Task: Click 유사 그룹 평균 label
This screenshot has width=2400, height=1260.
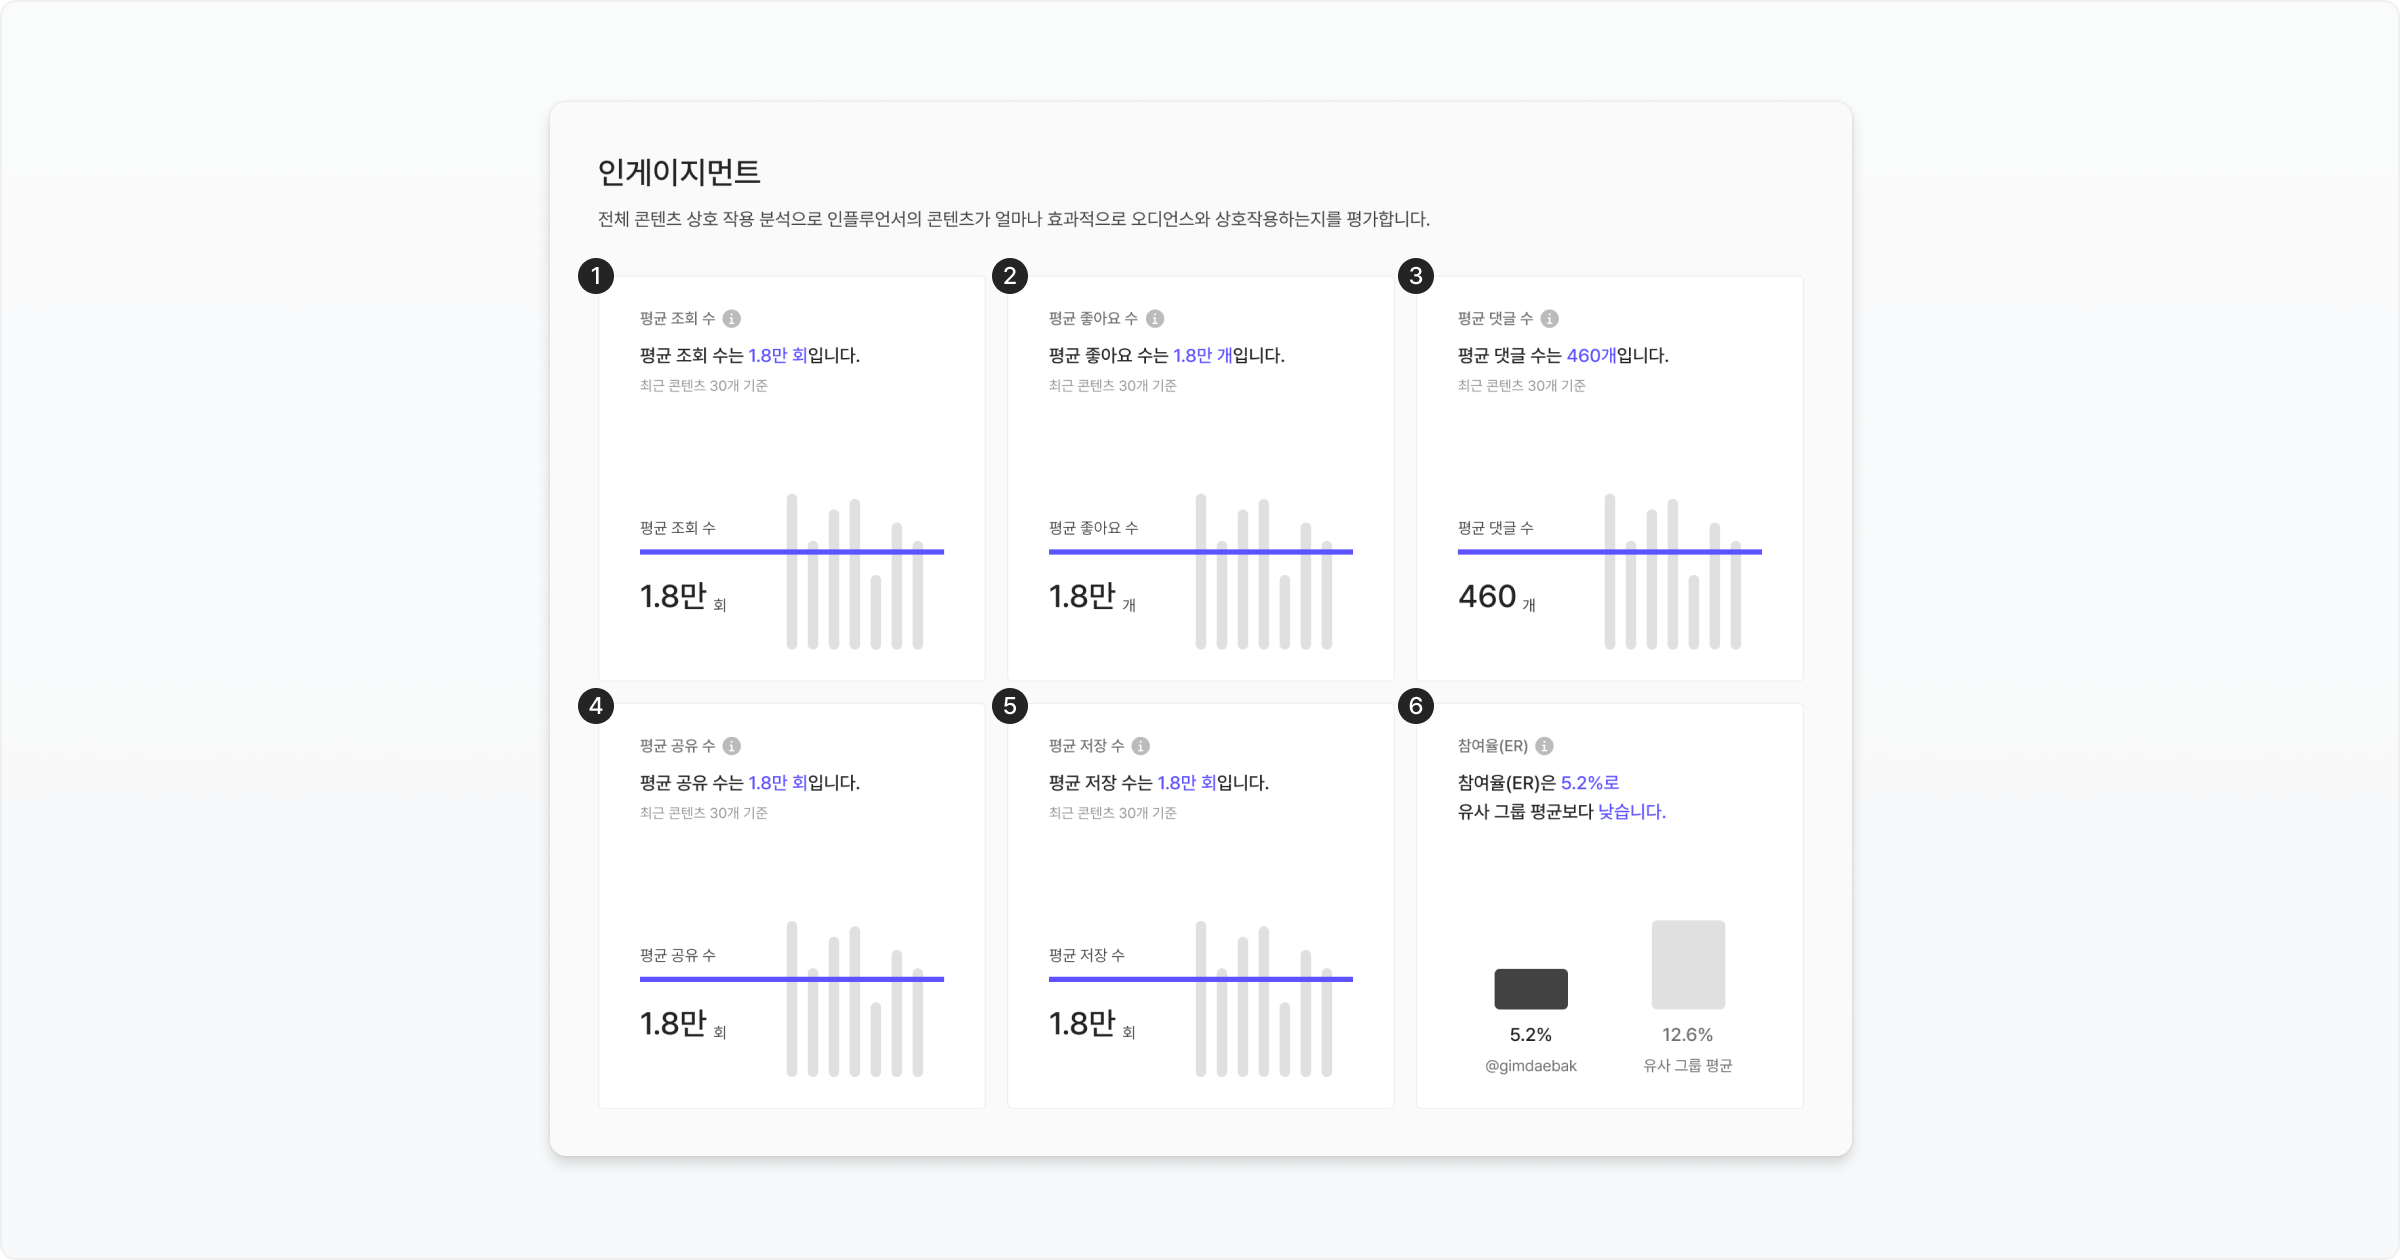Action: [1688, 1066]
